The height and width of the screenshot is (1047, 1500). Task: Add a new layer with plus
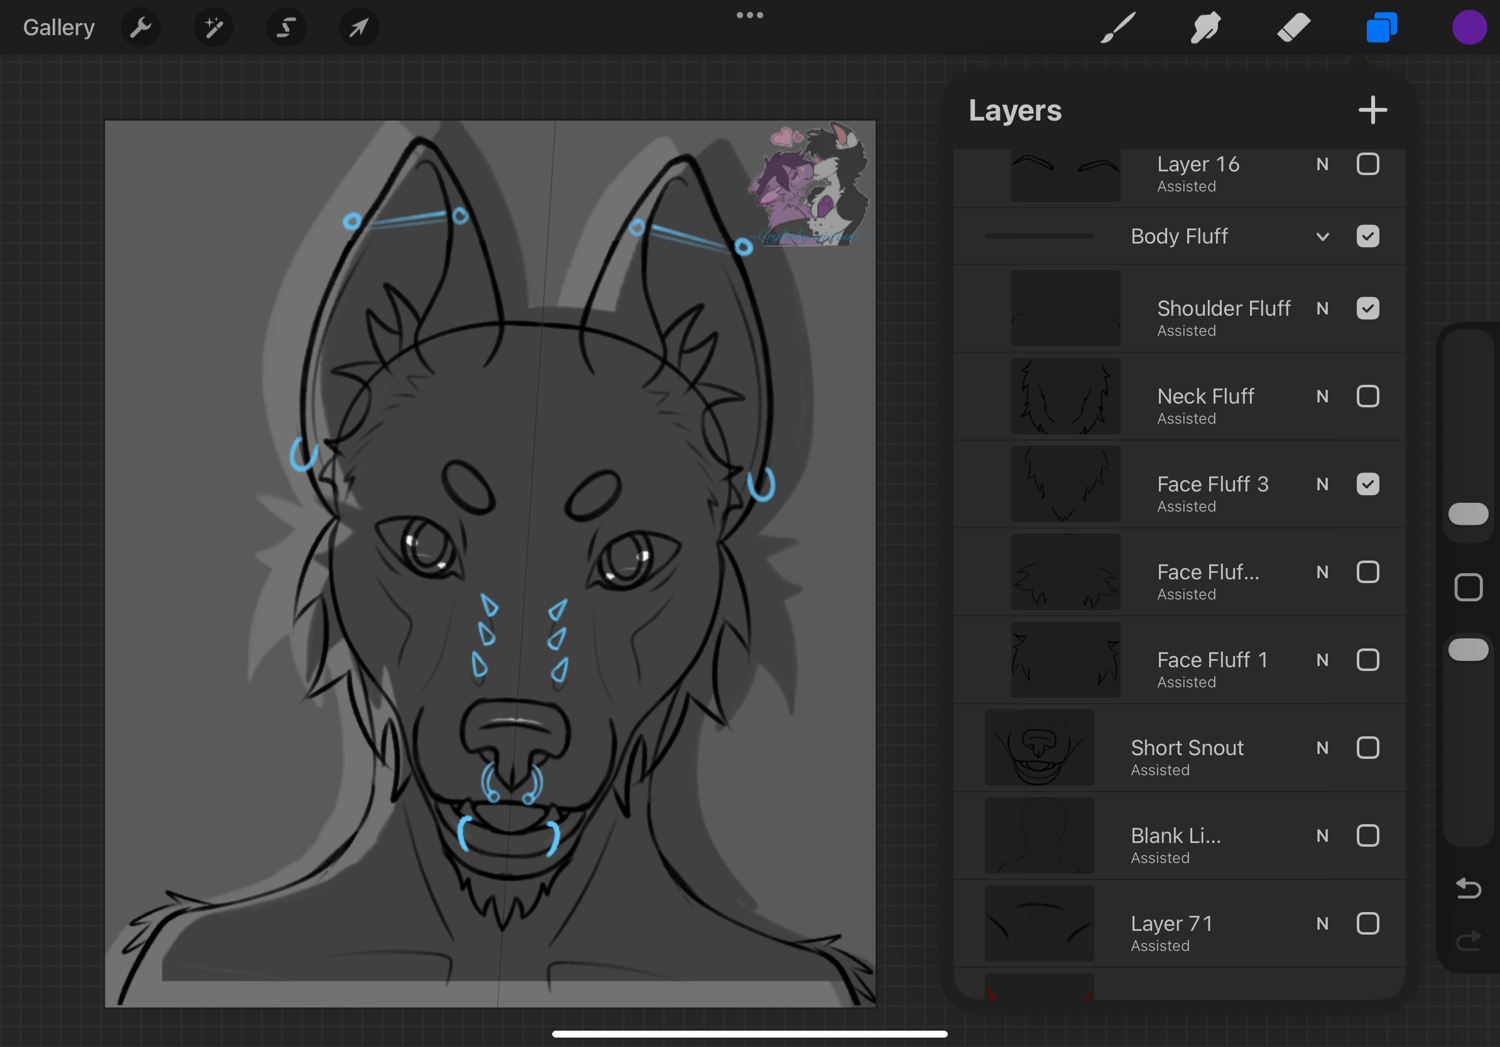[1373, 110]
